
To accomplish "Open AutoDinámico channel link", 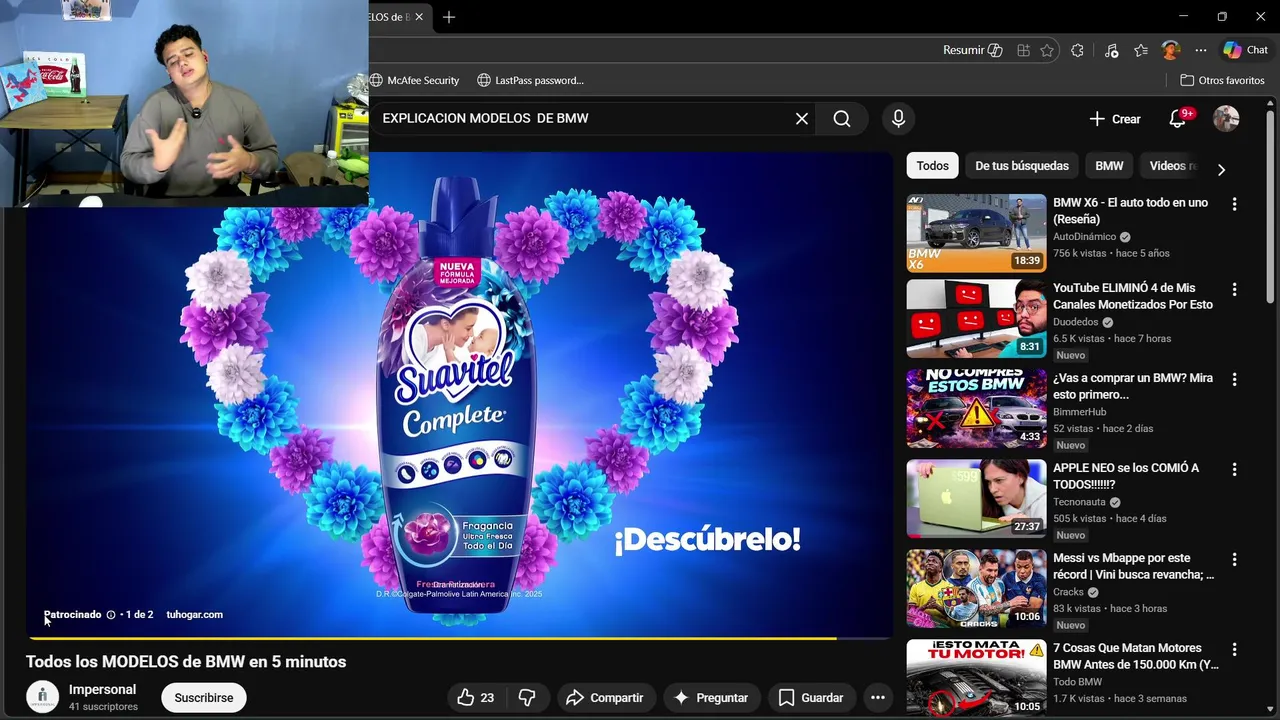I will click(1084, 237).
